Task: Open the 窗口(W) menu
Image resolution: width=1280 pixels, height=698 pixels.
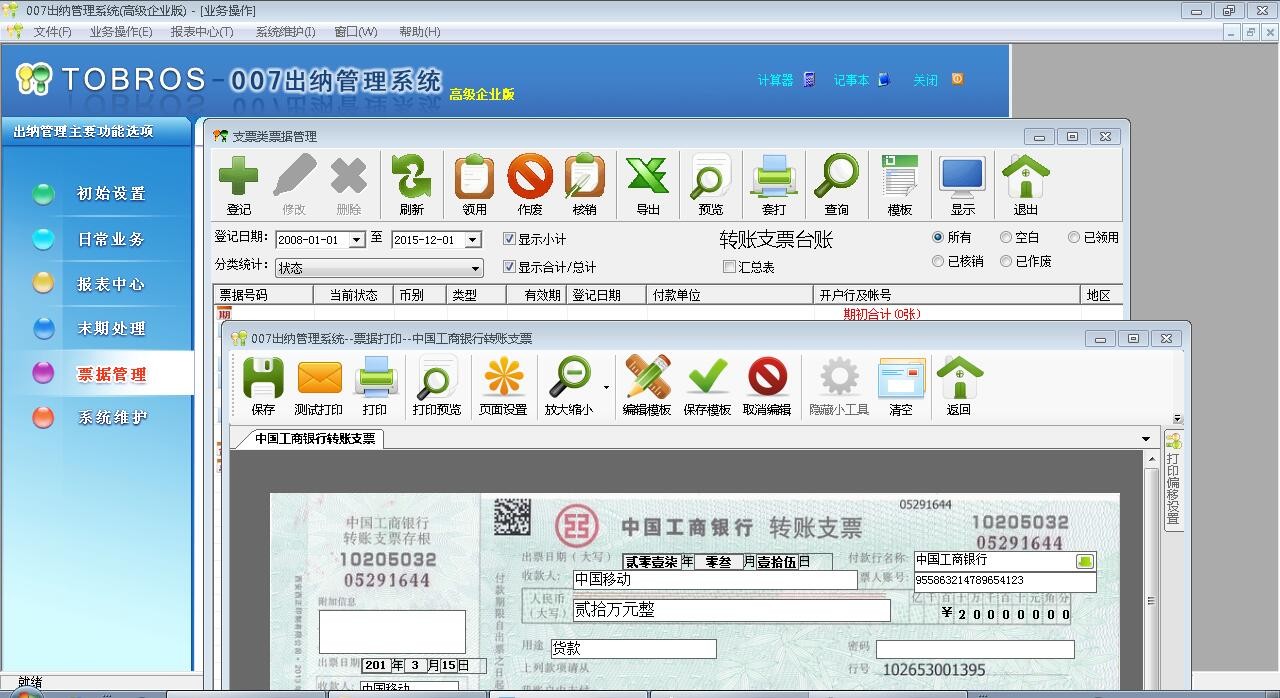Action: (x=356, y=32)
